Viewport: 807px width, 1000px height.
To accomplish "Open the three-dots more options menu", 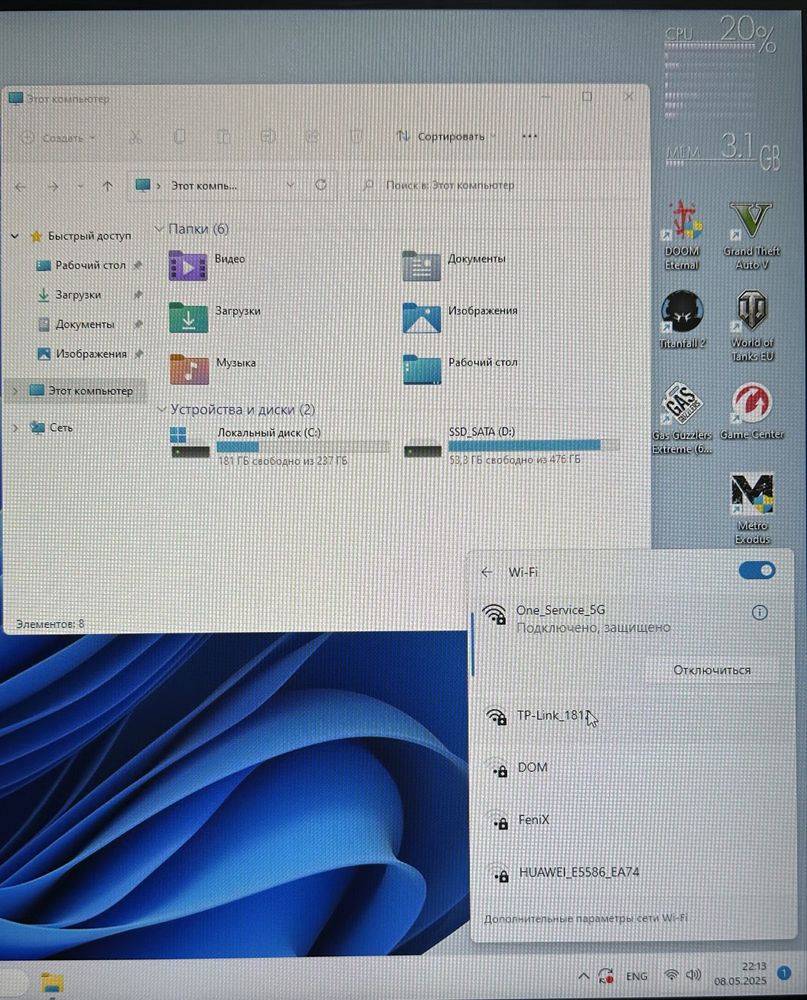I will tap(529, 136).
